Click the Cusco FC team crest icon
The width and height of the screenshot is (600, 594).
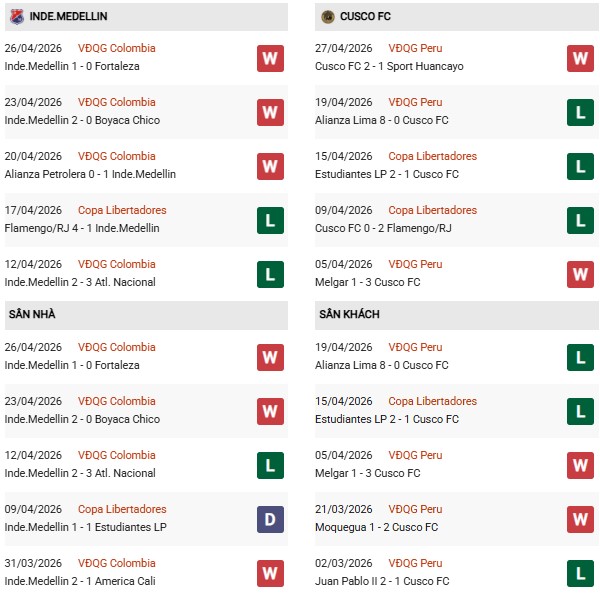pos(328,17)
